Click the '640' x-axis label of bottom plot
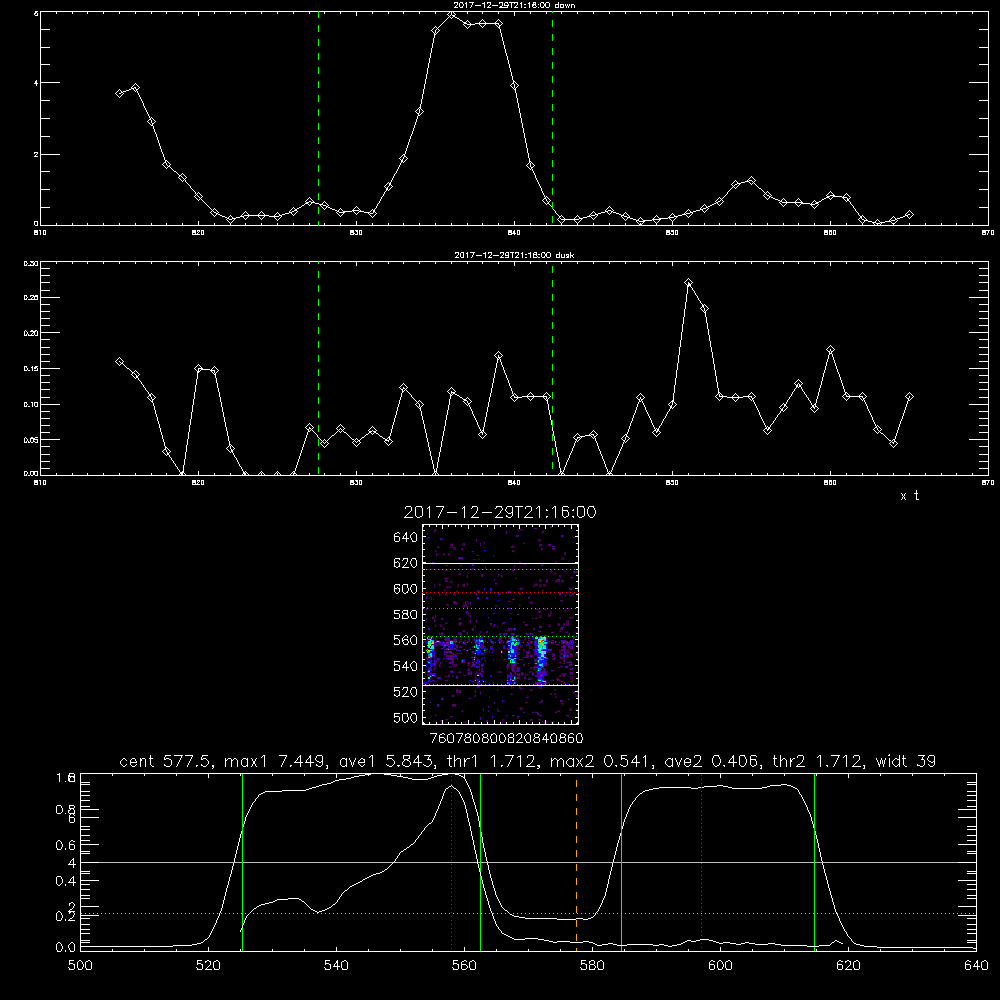Screen dimensions: 1000x1000 click(x=976, y=965)
